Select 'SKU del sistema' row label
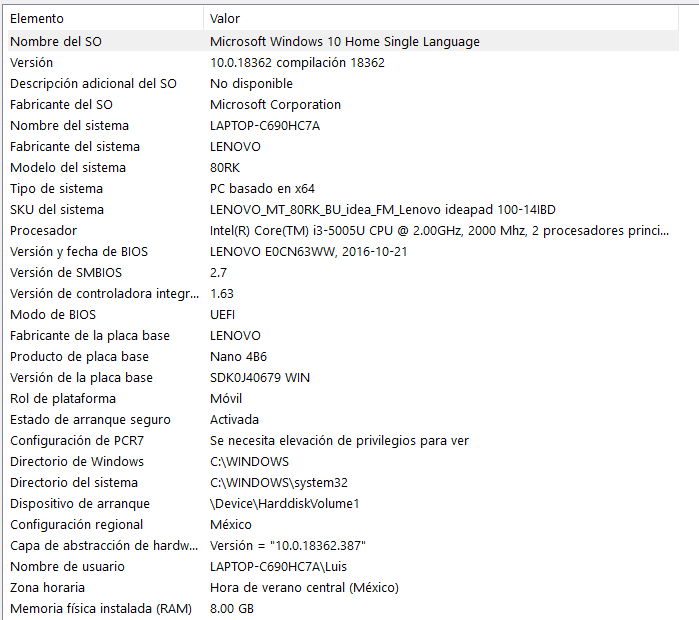 57,209
